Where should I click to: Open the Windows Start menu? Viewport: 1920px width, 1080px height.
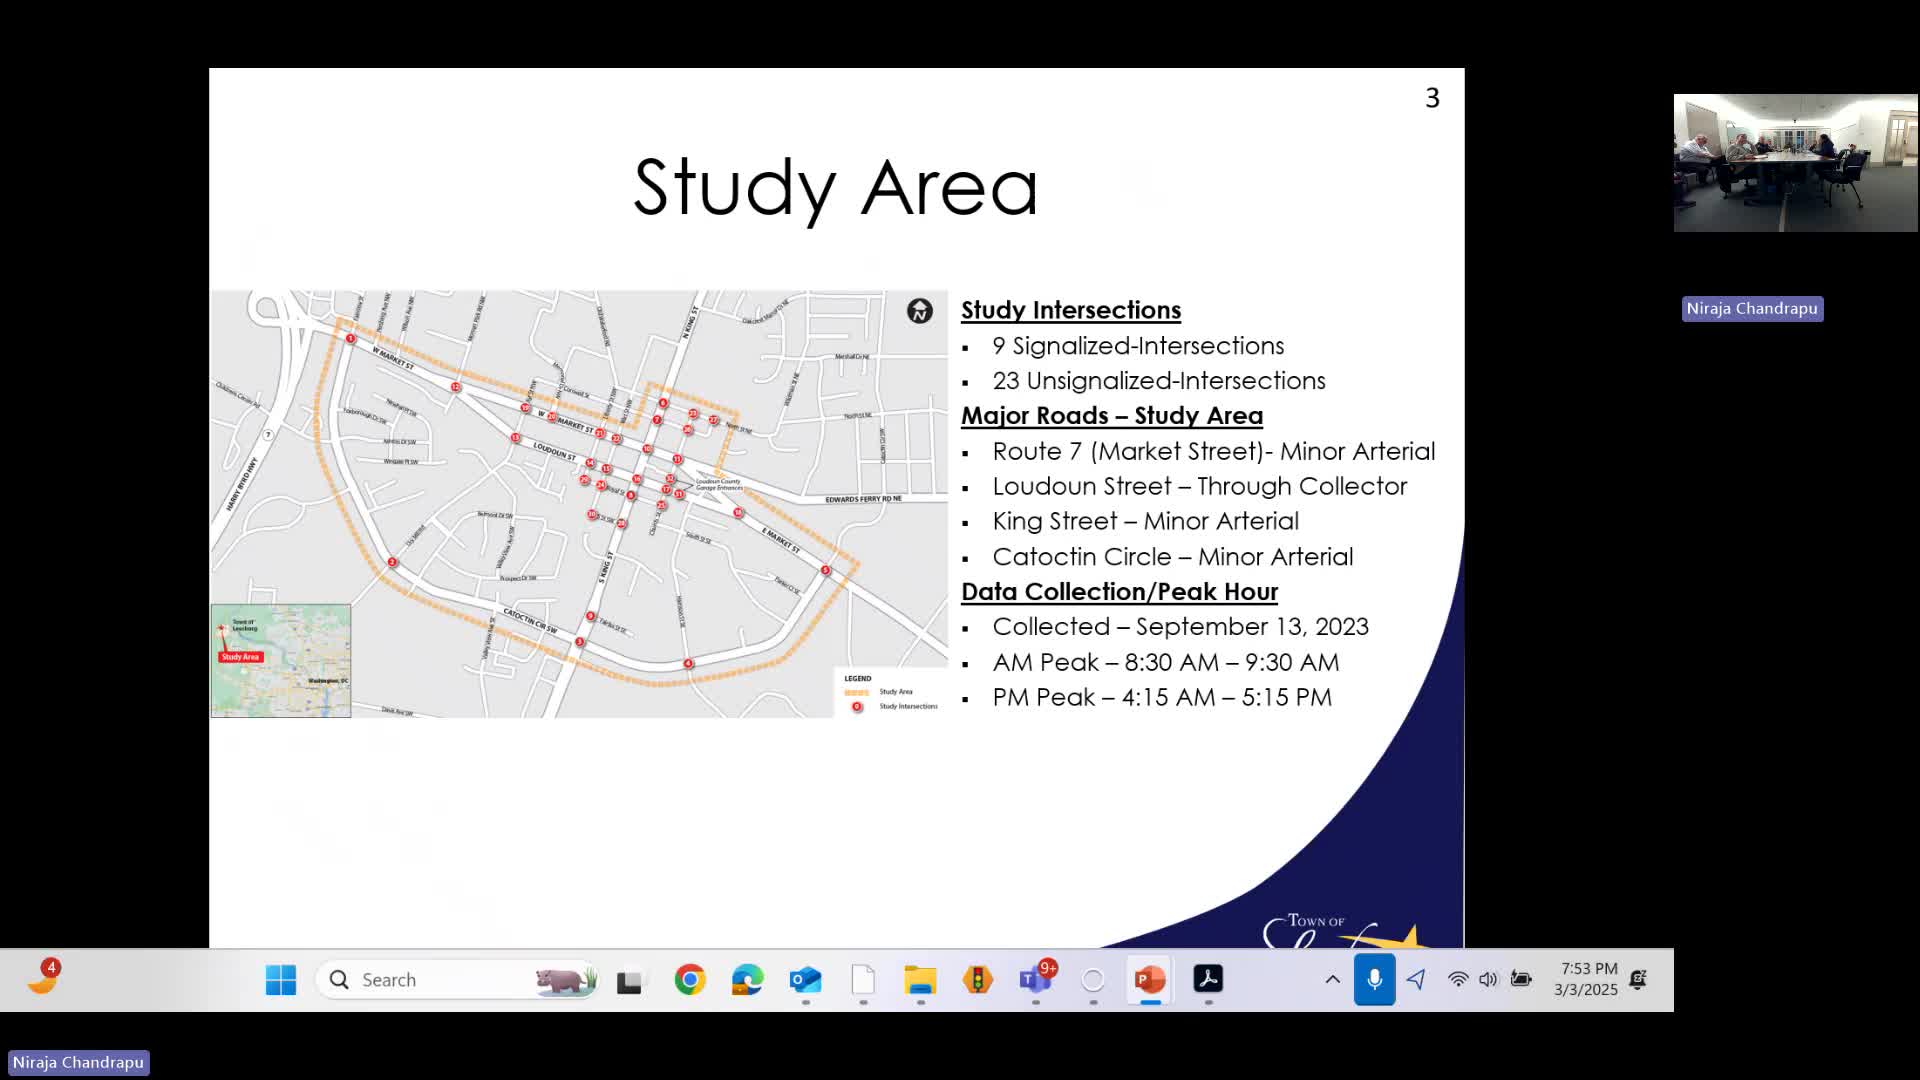click(x=281, y=980)
